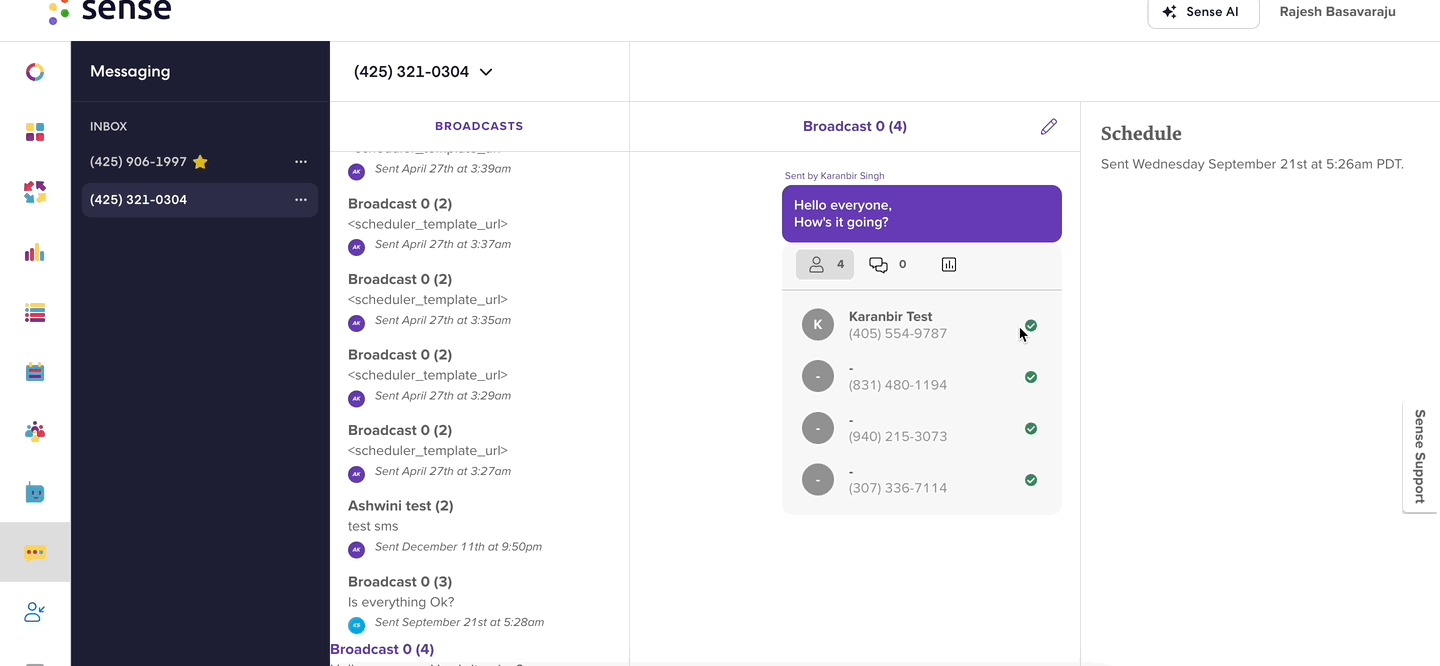
Task: Open the Sense Support side tab
Action: click(1420, 456)
